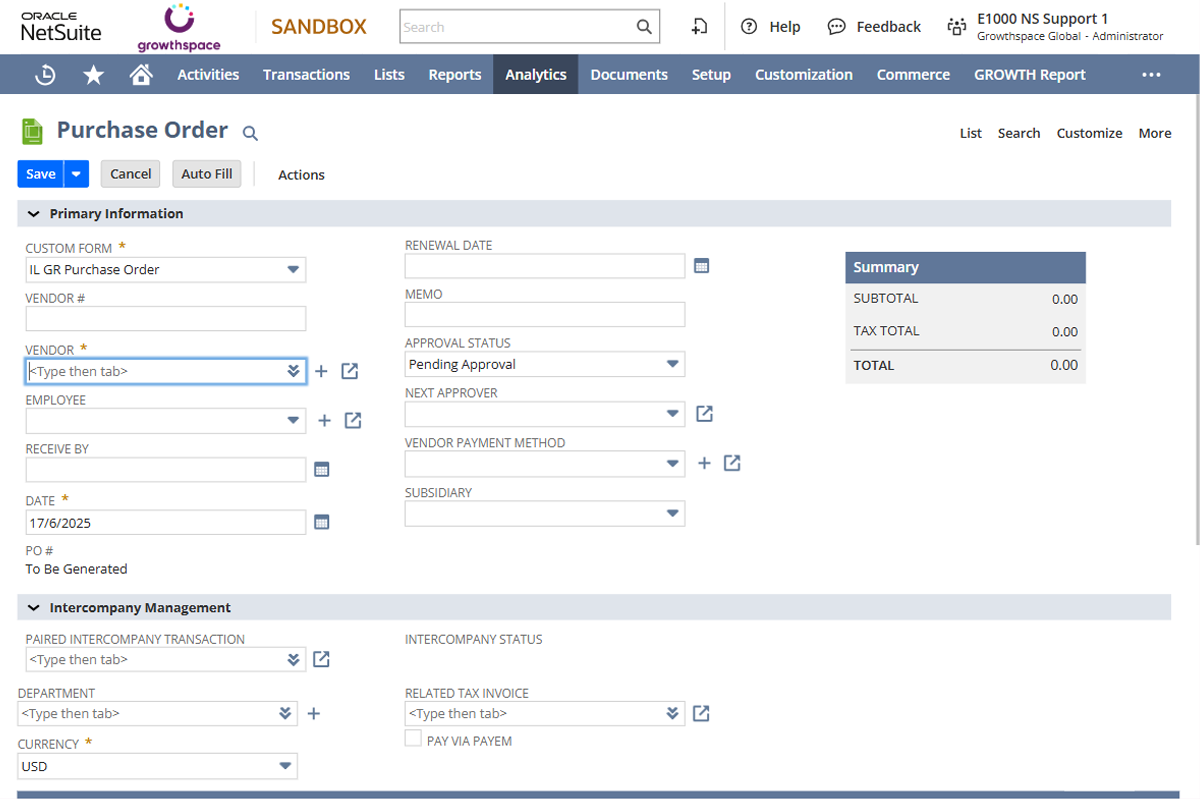Open the Renewal Date calendar picker
Screen dimensions: 1200x799
click(702, 266)
